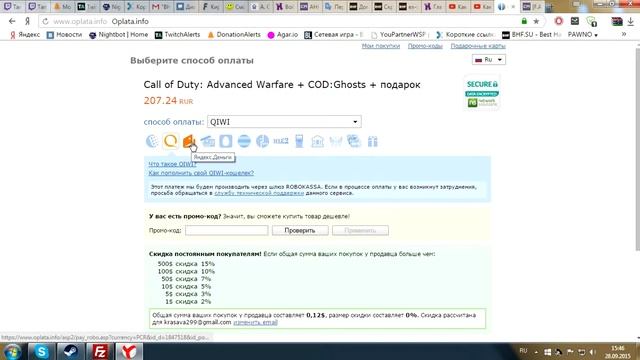640x360 pixels.
Task: Open Skype from the taskbar
Action: coord(42,351)
